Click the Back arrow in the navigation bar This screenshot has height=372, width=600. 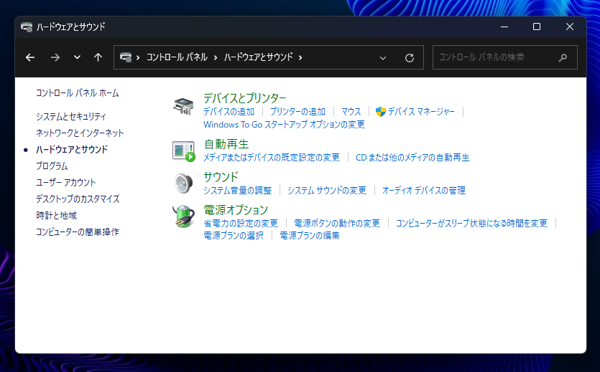pos(30,57)
